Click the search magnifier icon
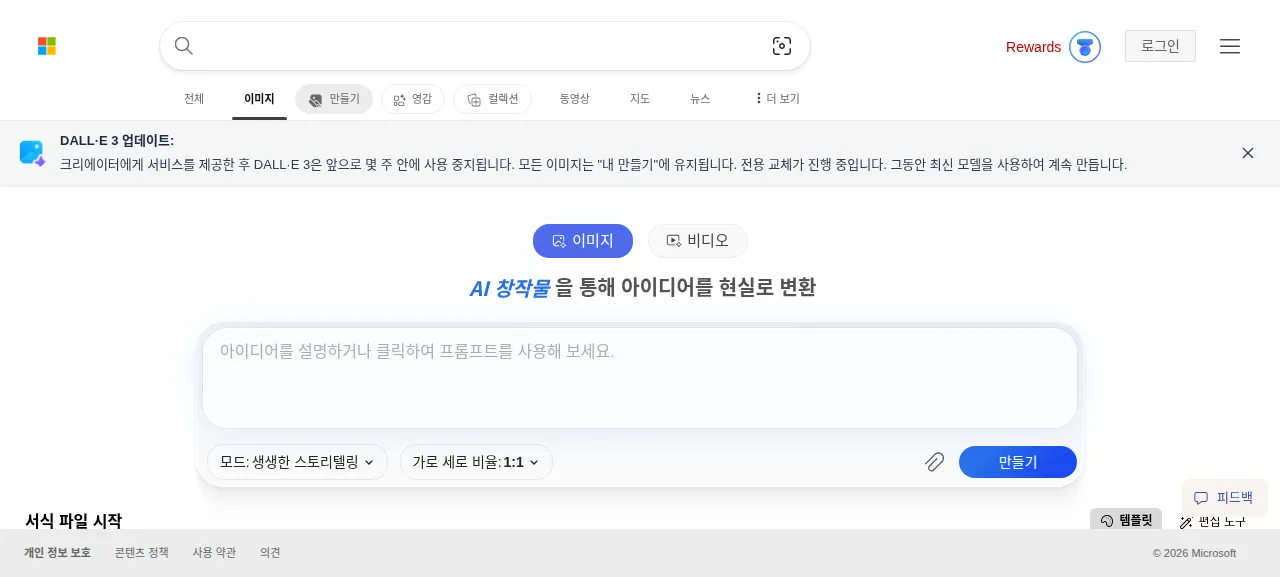 [x=184, y=46]
